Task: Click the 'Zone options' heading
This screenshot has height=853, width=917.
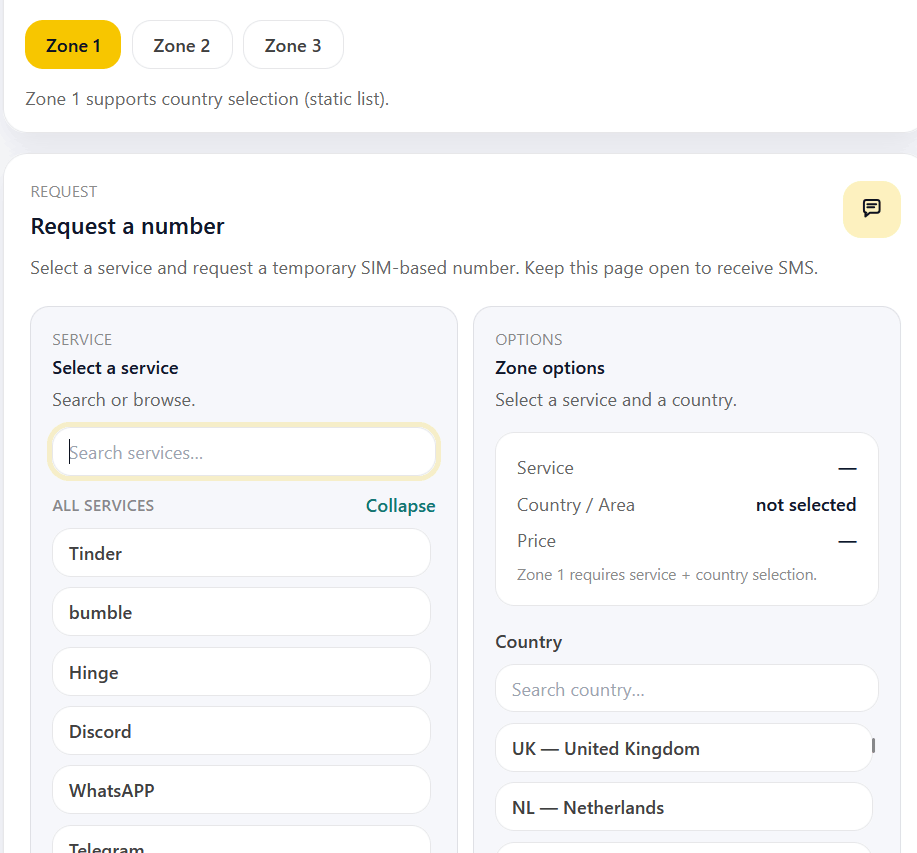Action: 550,368
